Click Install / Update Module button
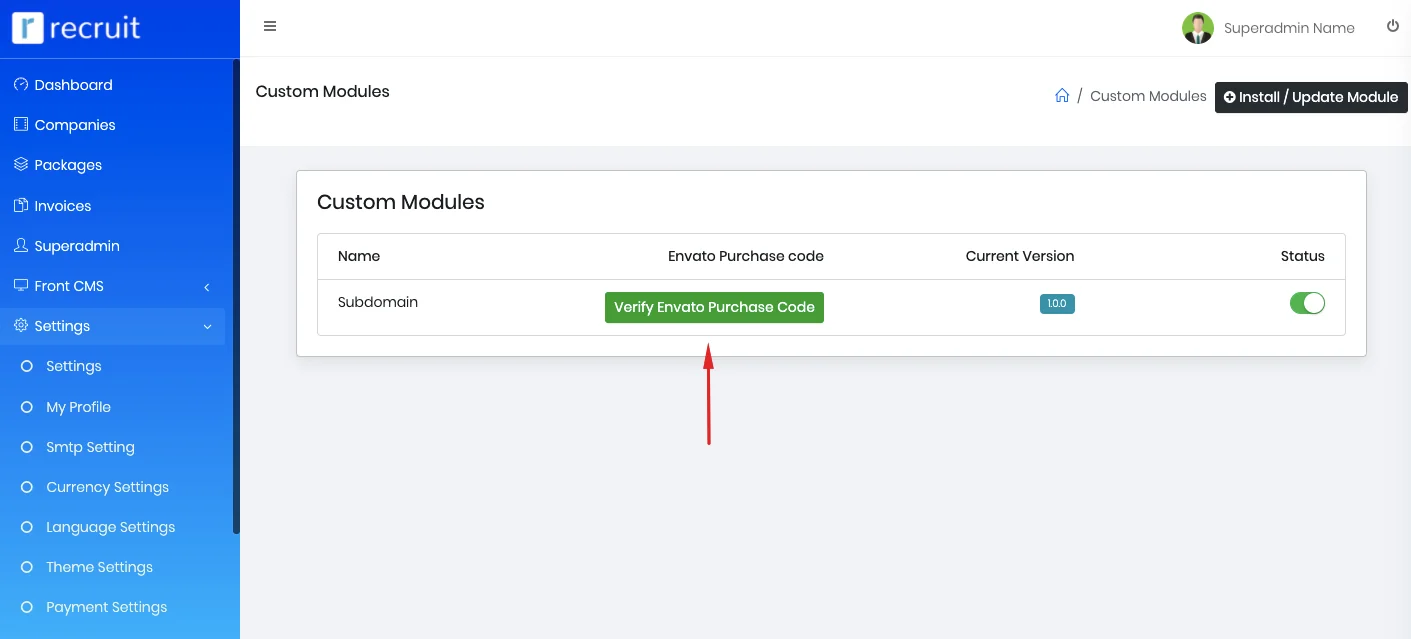Screen dimensions: 1411x639 [1311, 97]
